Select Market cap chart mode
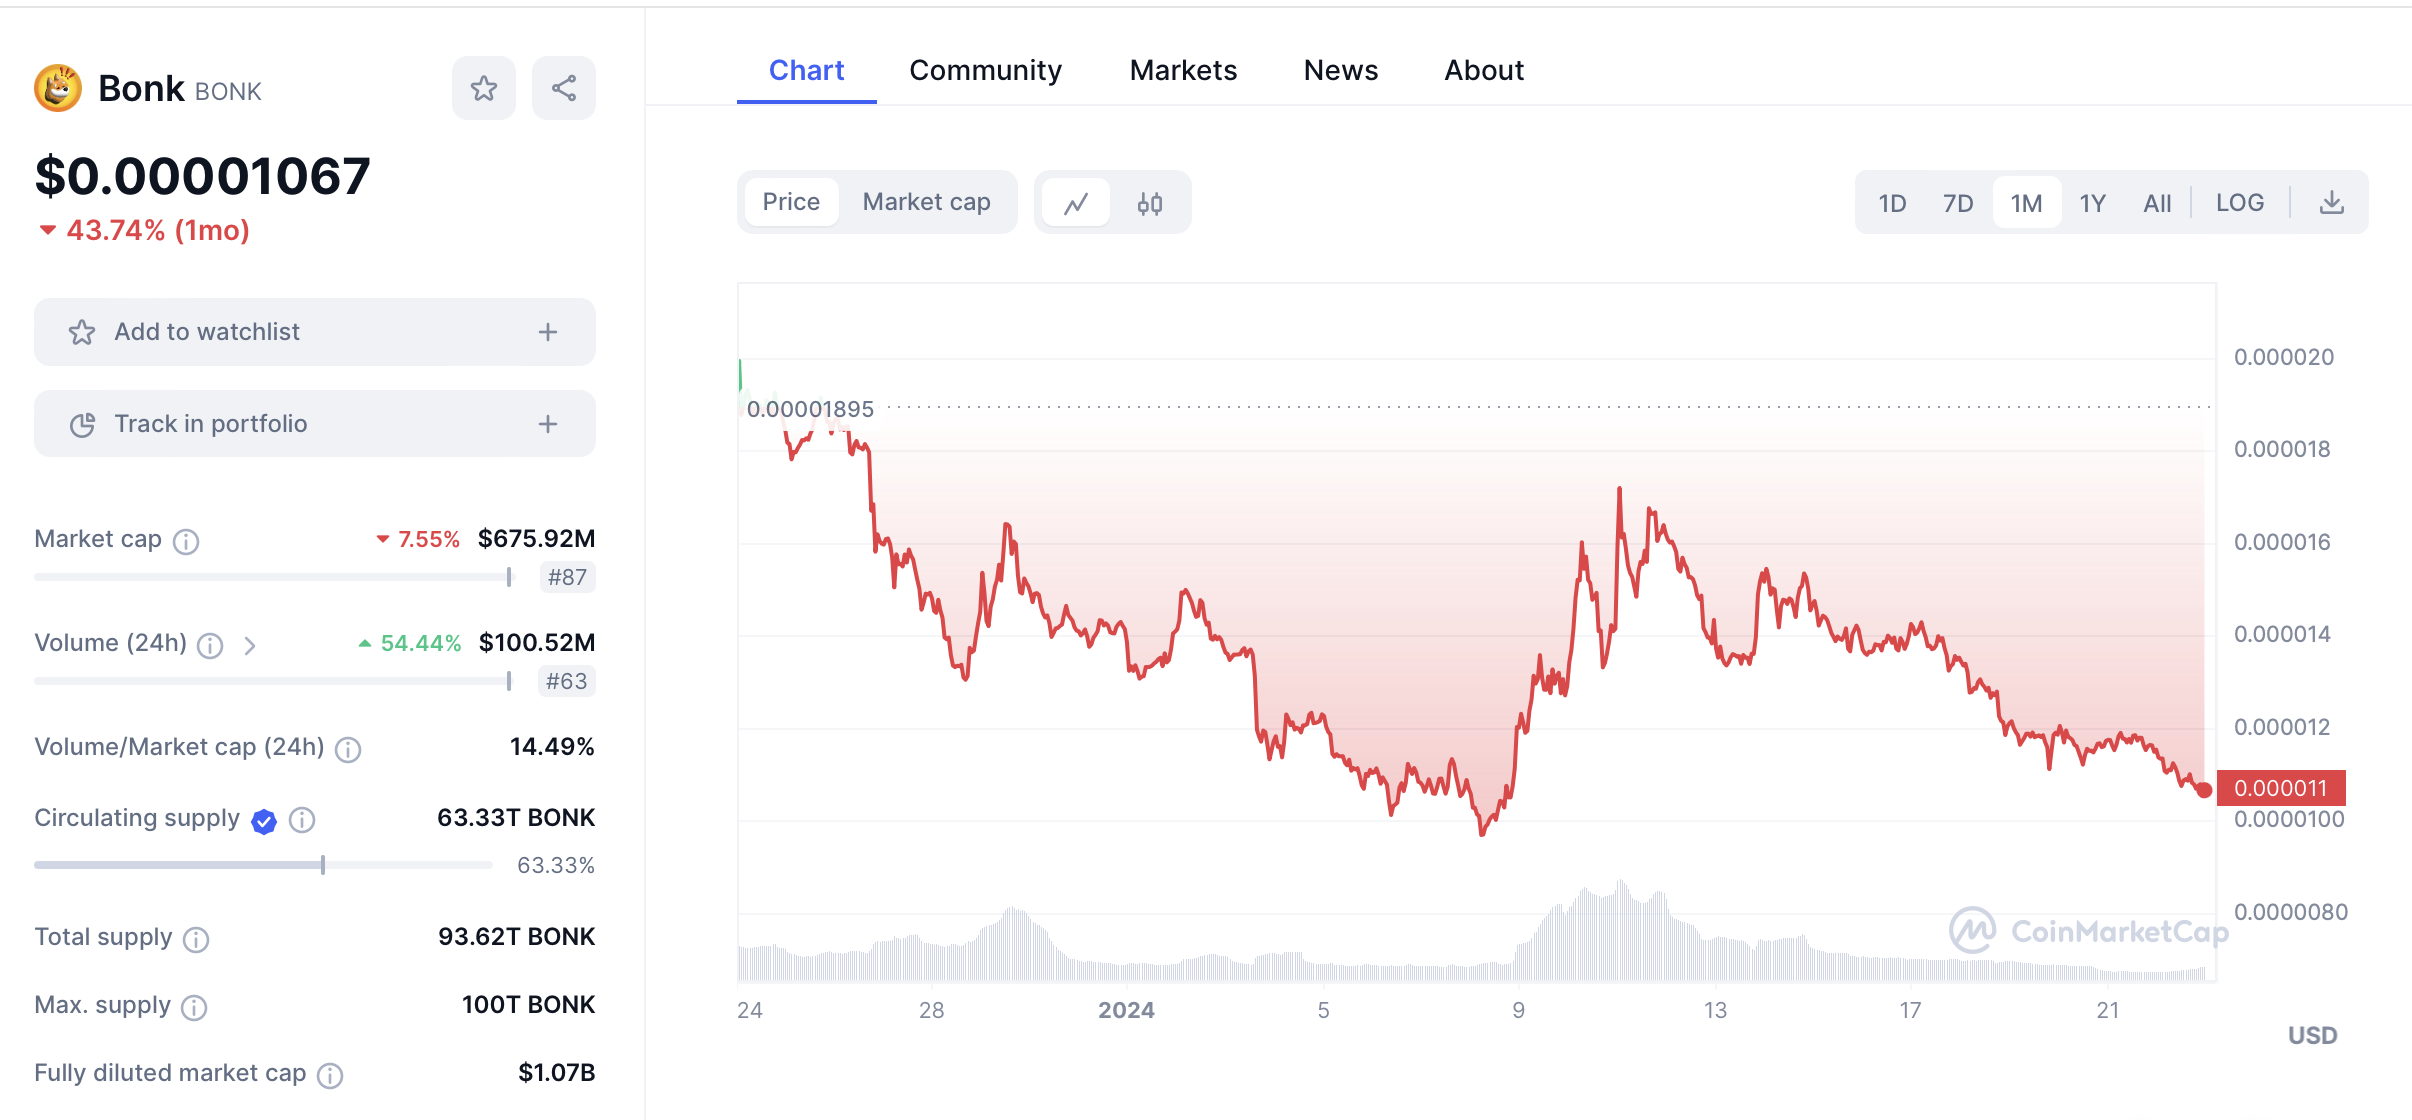The width and height of the screenshot is (2412, 1120). tap(926, 203)
